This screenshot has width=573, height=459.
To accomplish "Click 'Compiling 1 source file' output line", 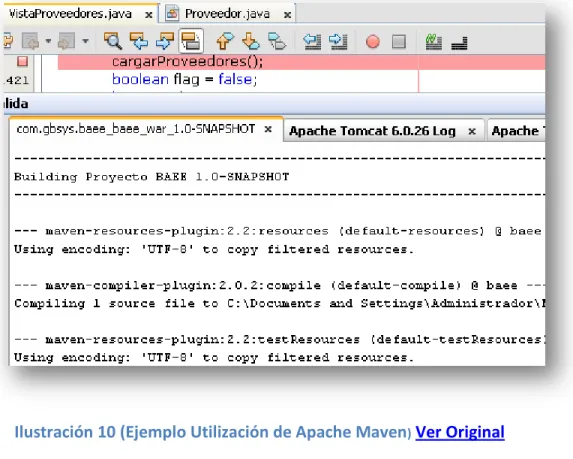I will [280, 303].
